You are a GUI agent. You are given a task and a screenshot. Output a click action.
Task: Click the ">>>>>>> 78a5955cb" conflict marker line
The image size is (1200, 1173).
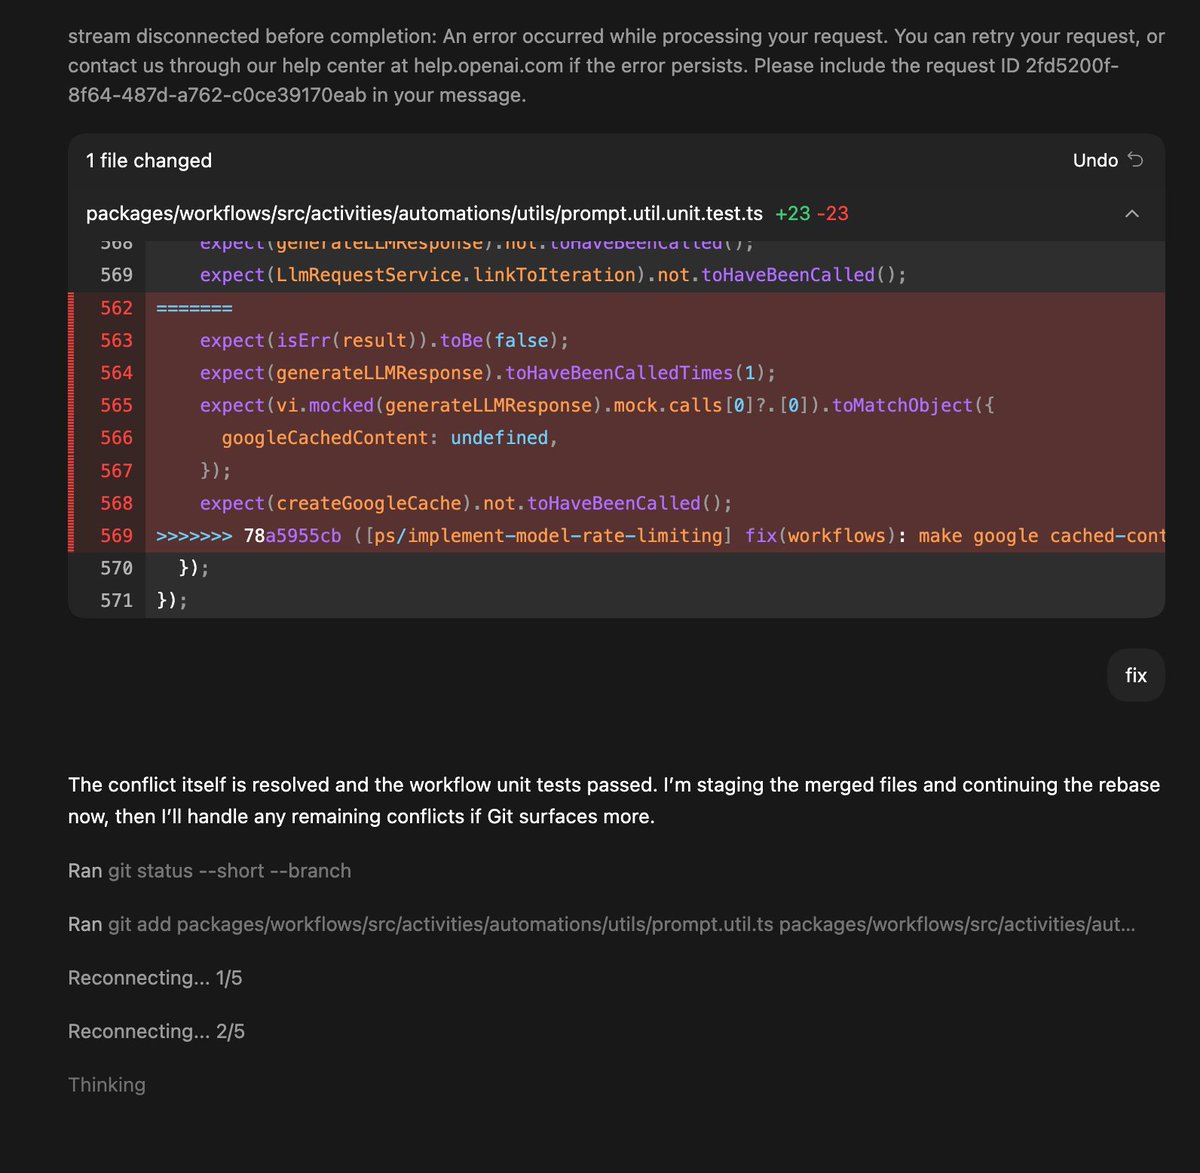[660, 536]
